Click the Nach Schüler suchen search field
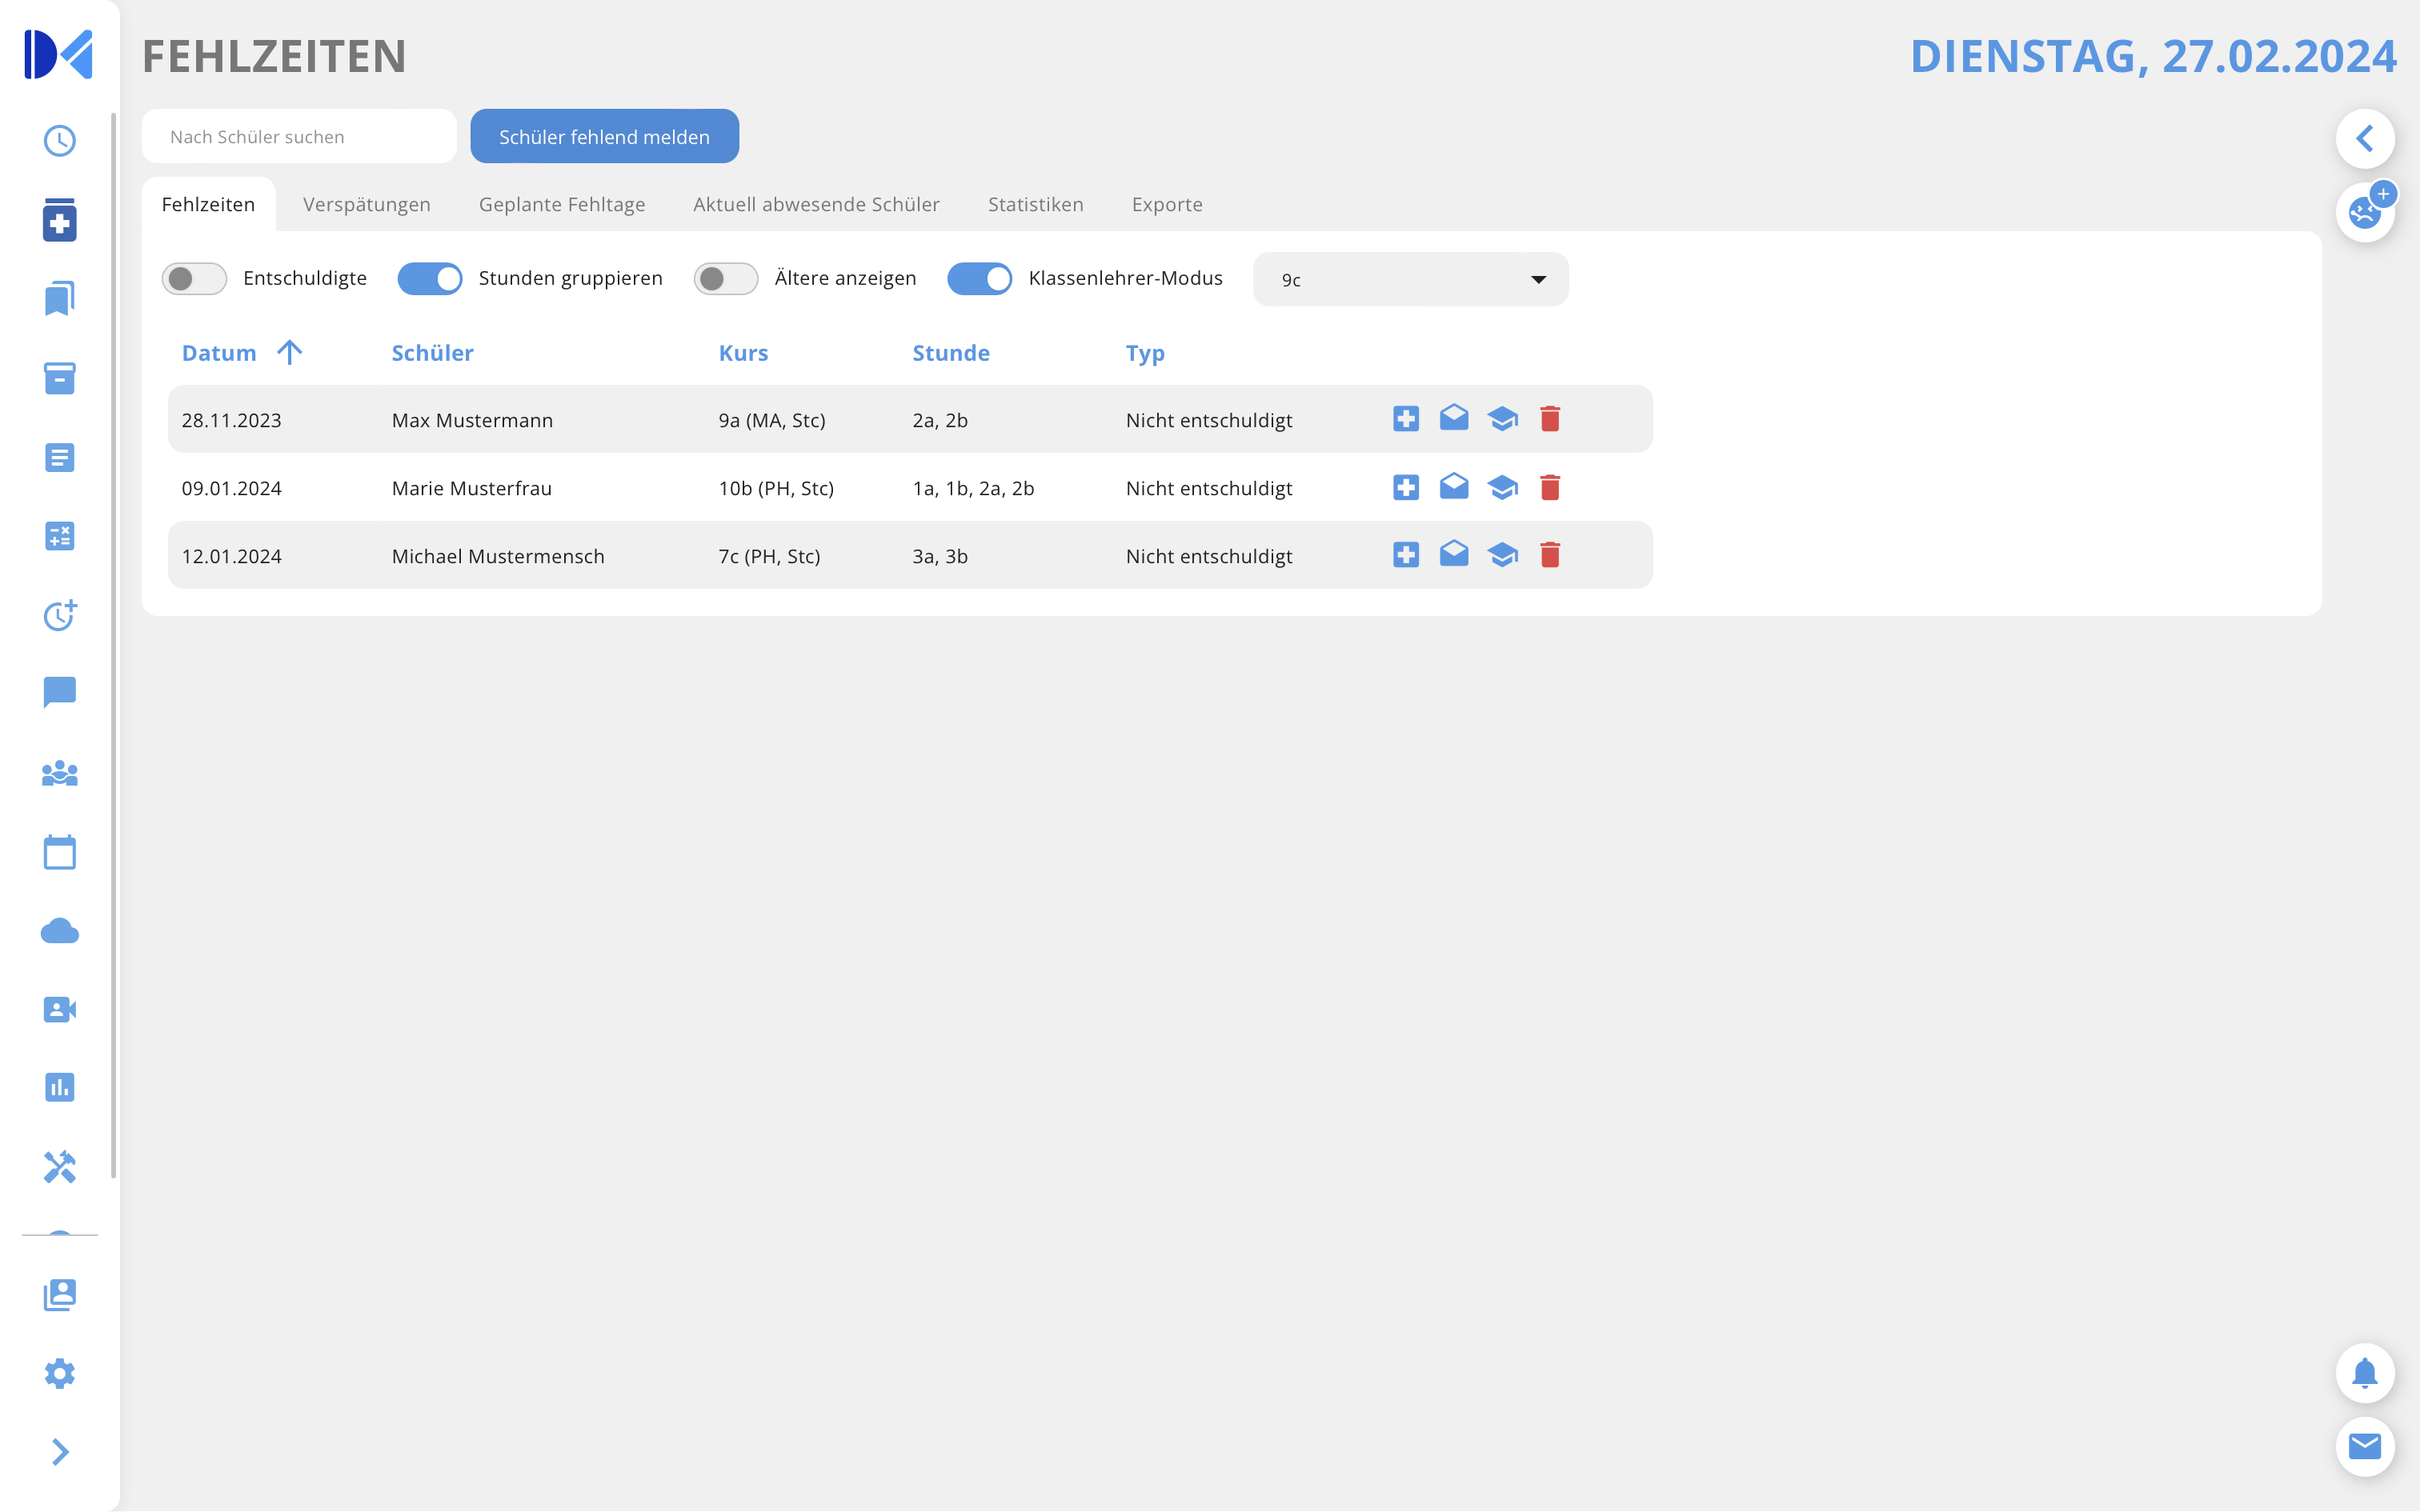The image size is (2420, 1512). [299, 137]
